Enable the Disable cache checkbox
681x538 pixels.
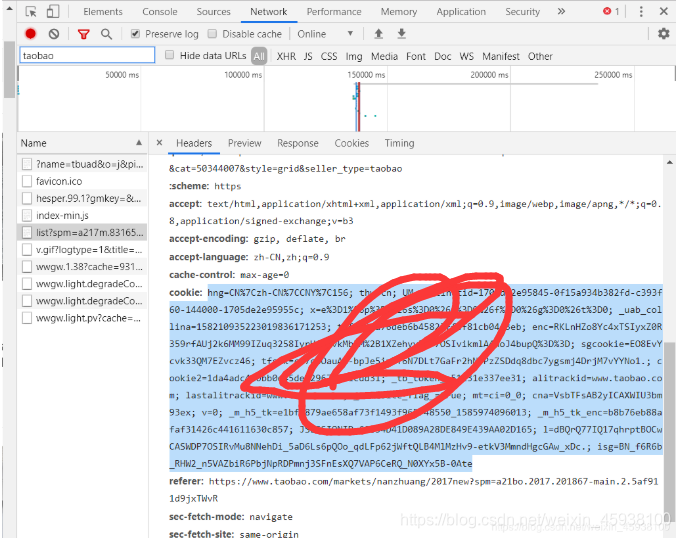point(212,34)
